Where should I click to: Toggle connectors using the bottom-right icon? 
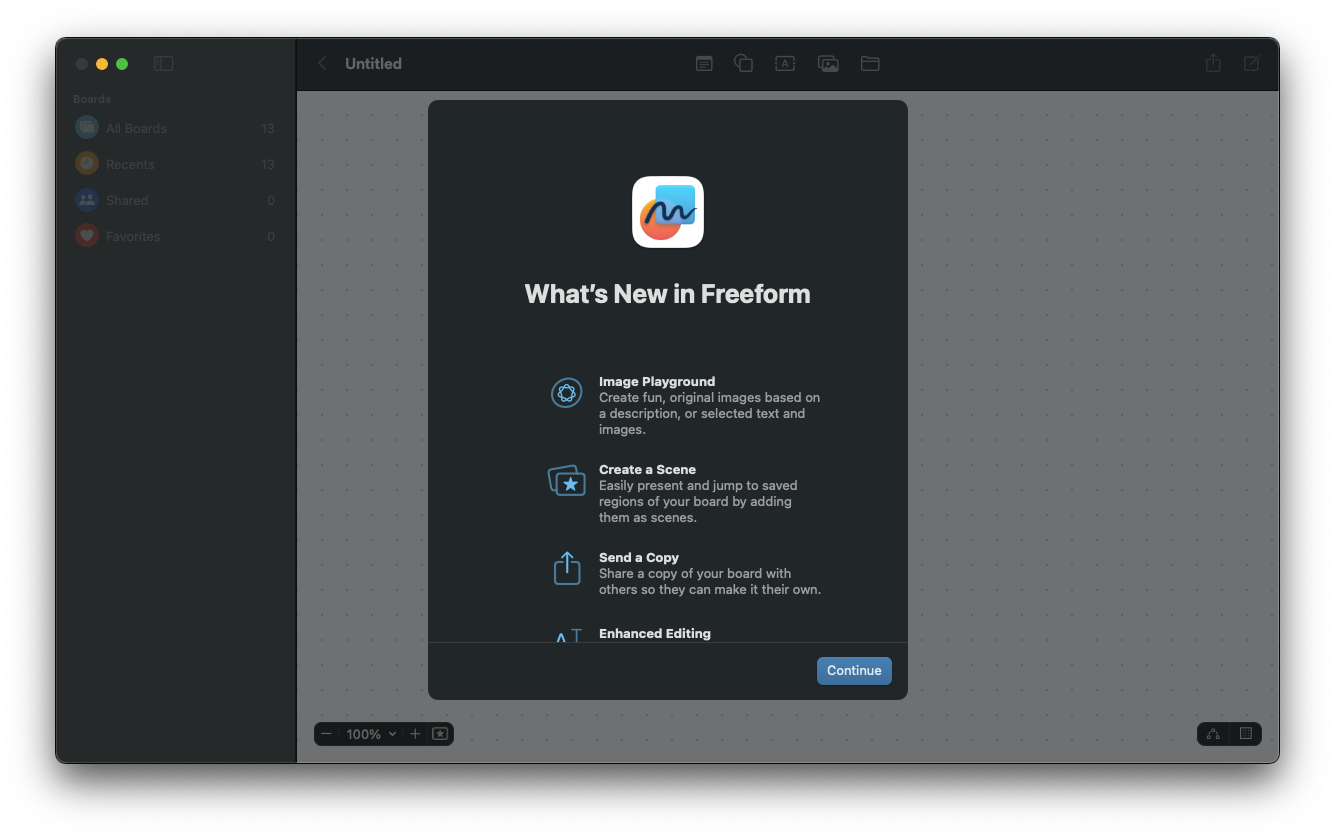1213,734
